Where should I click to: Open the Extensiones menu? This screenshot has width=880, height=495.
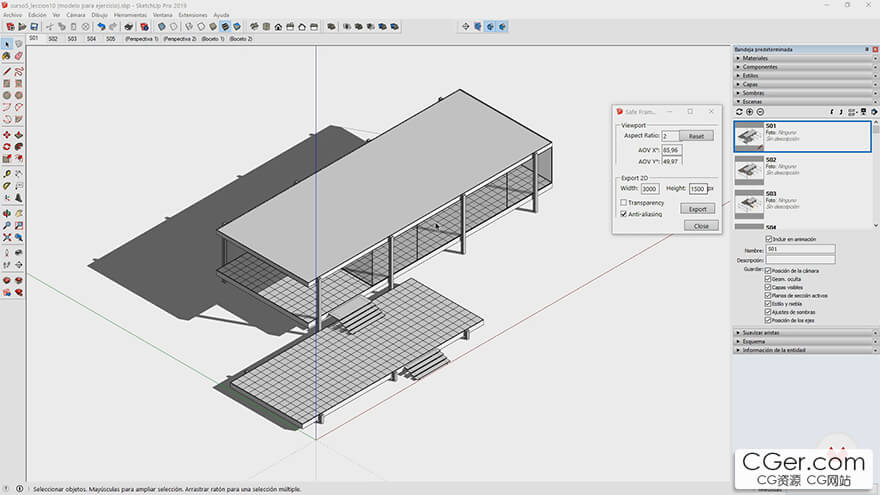coord(192,15)
